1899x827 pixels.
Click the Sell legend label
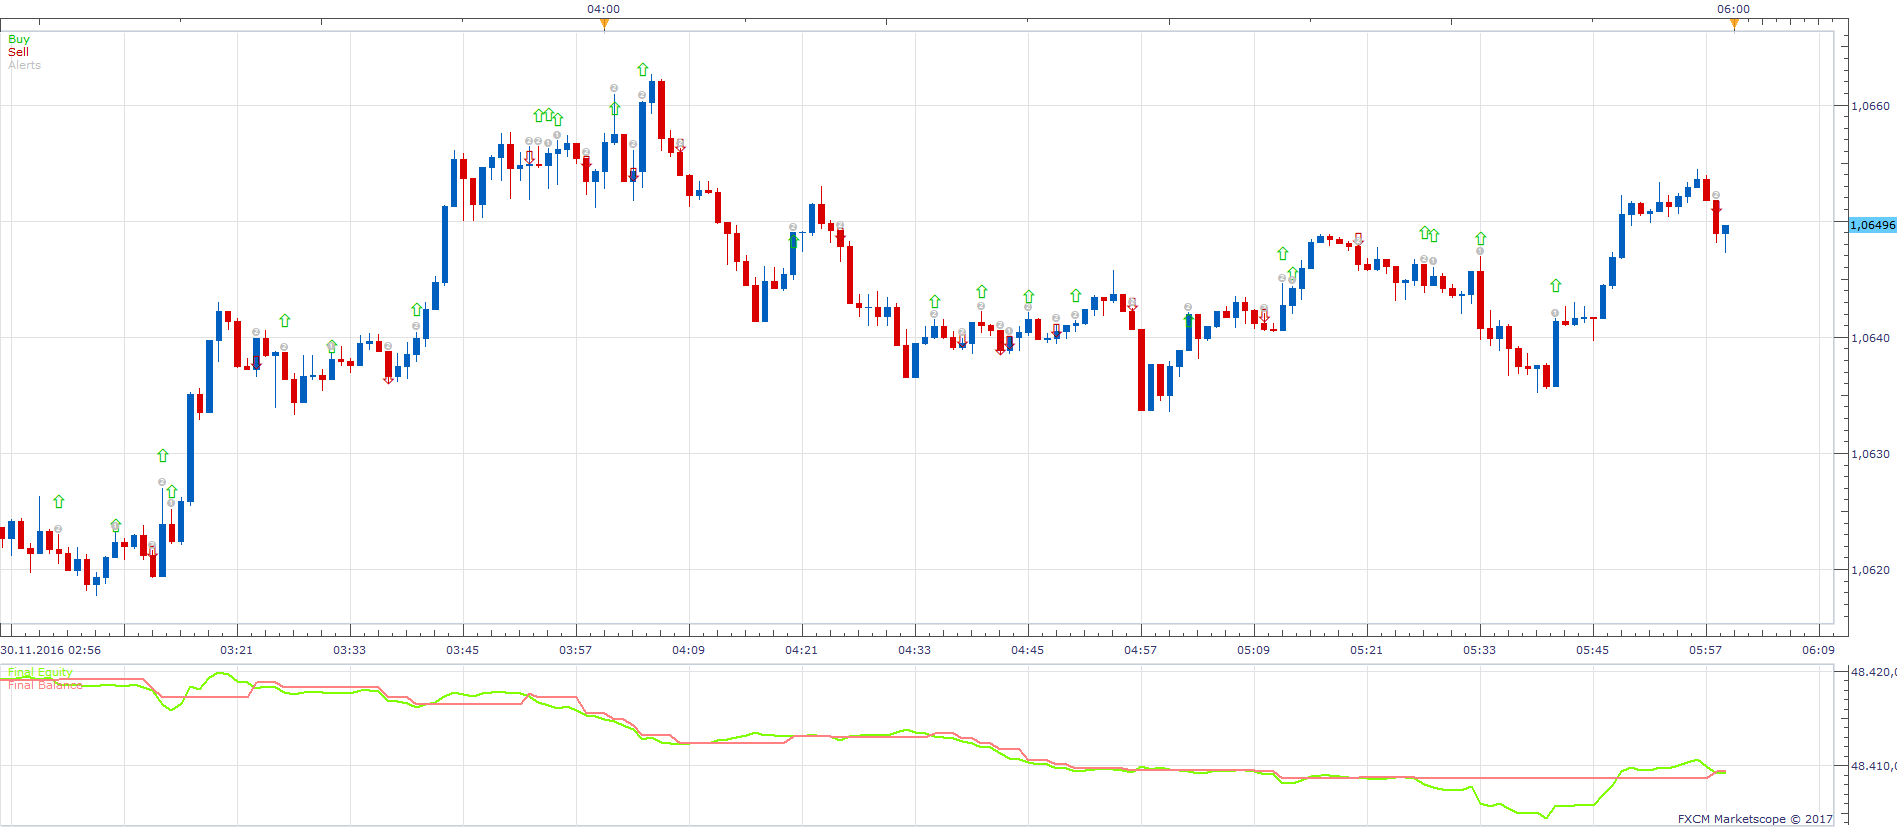coord(18,52)
